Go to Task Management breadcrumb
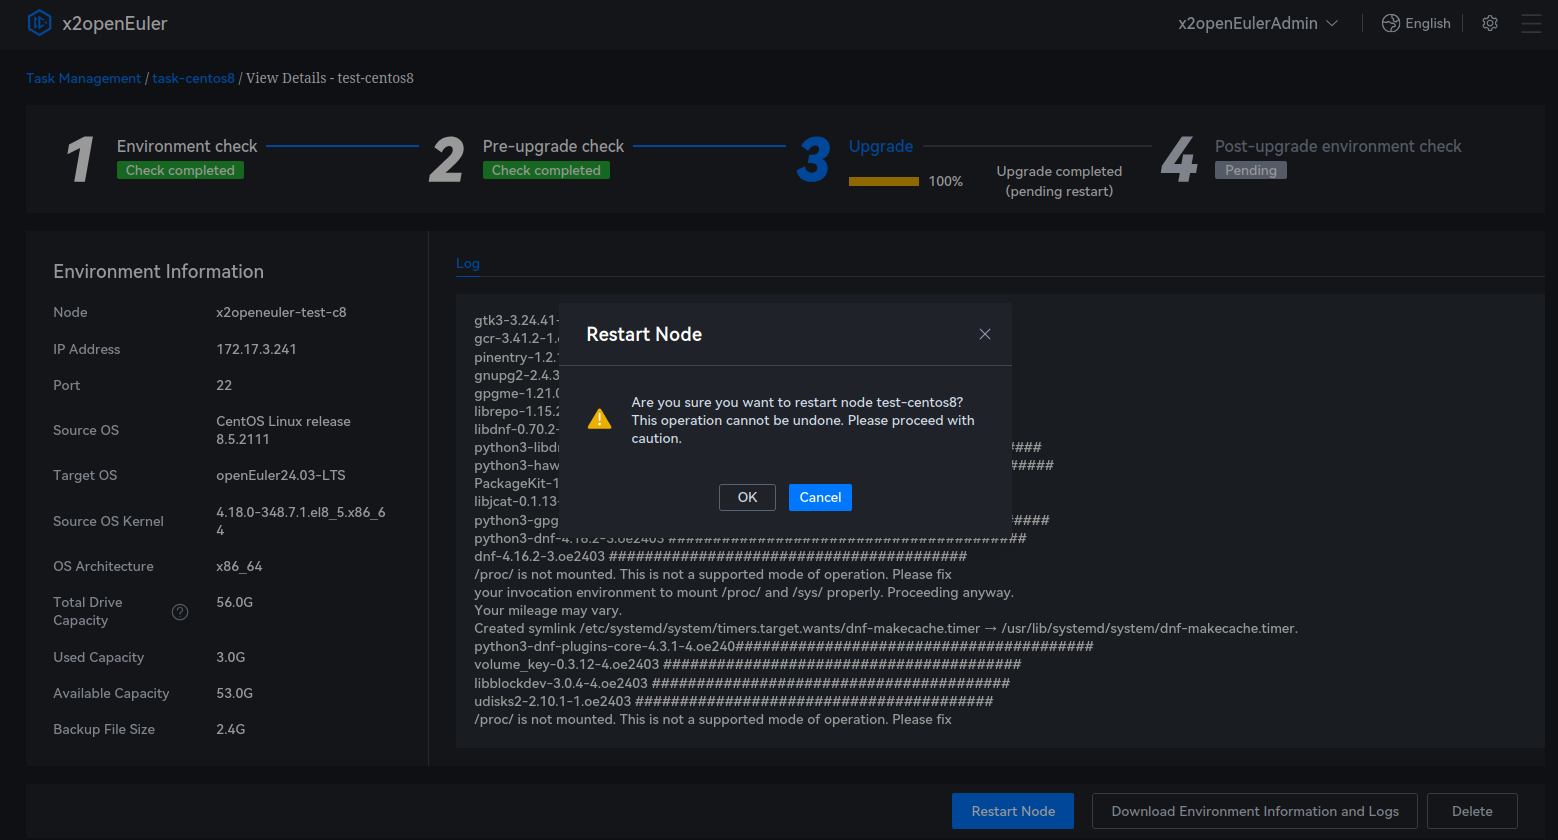Image resolution: width=1558 pixels, height=840 pixels. coord(84,78)
